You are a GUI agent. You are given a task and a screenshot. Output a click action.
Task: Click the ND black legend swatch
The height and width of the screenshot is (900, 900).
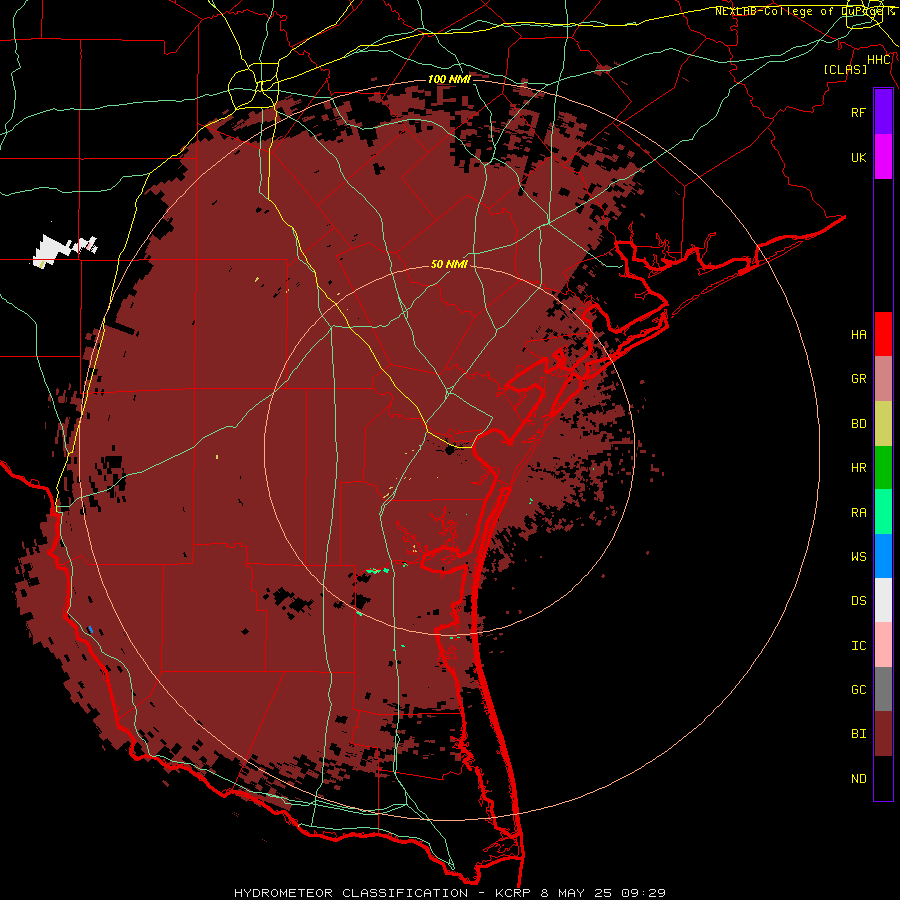click(x=883, y=778)
